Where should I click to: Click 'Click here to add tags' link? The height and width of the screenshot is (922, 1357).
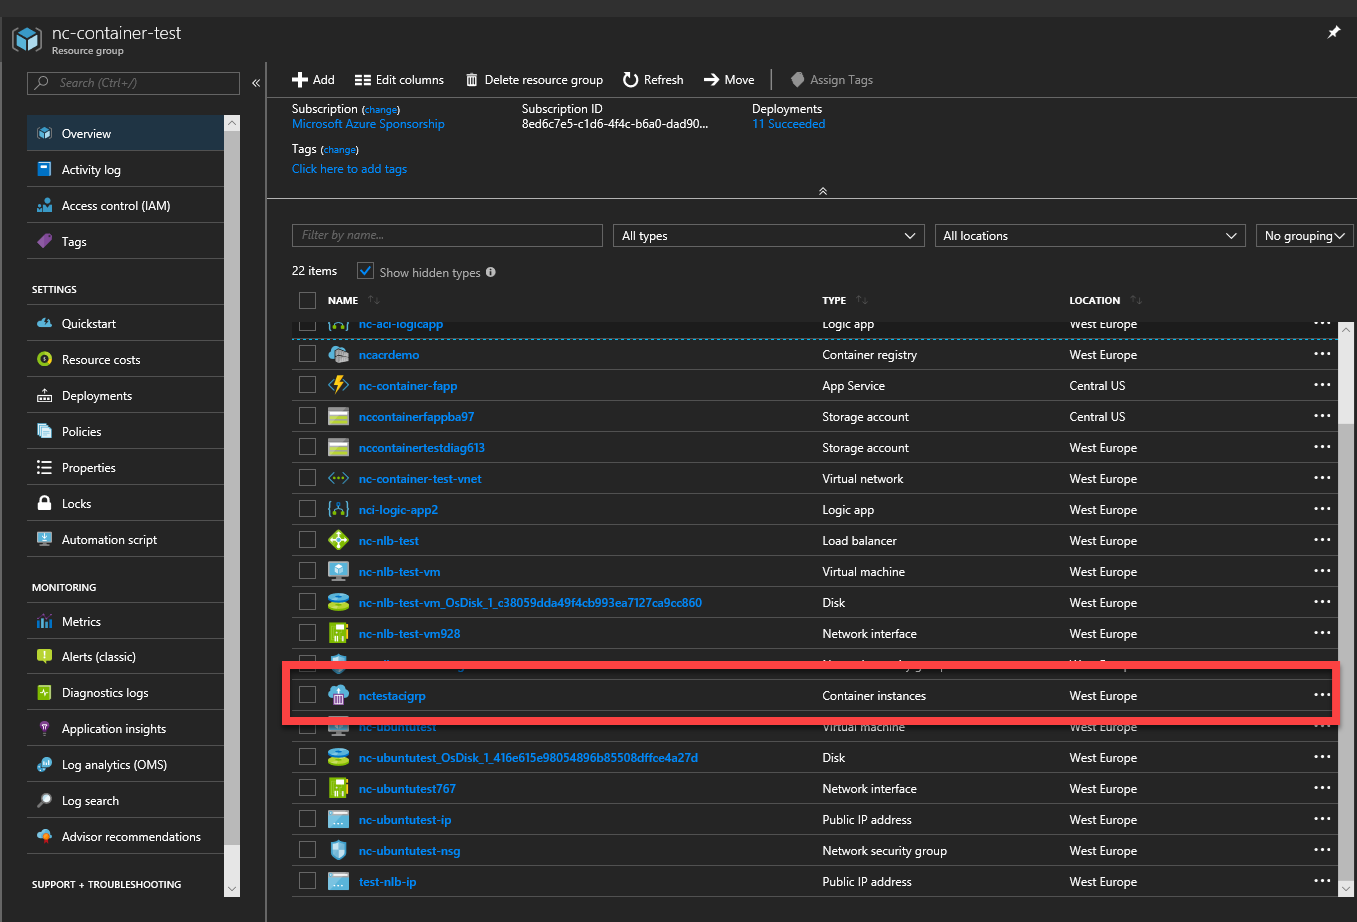tap(349, 169)
